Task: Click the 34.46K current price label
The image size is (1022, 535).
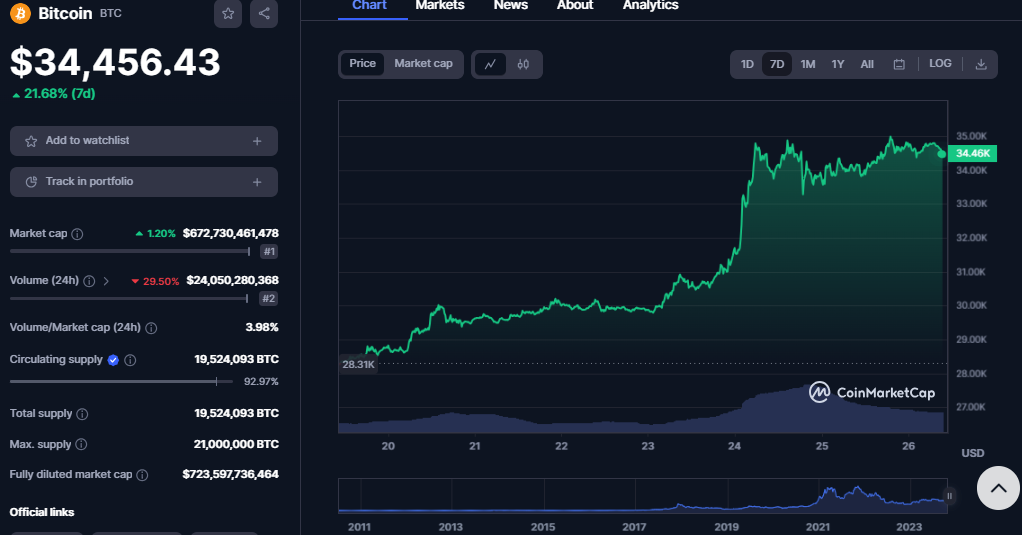Action: click(x=972, y=153)
